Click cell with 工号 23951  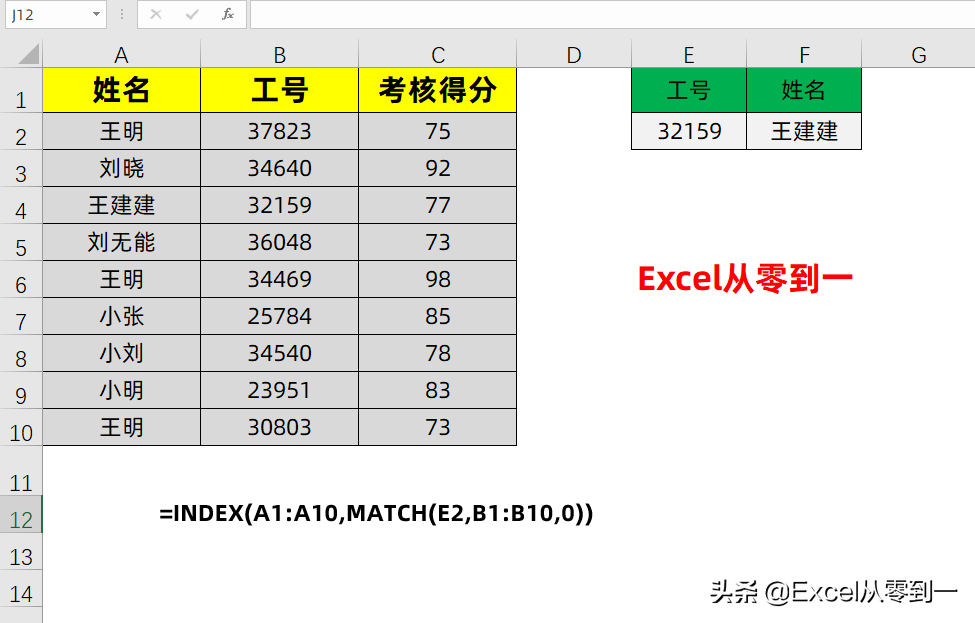[x=279, y=390]
